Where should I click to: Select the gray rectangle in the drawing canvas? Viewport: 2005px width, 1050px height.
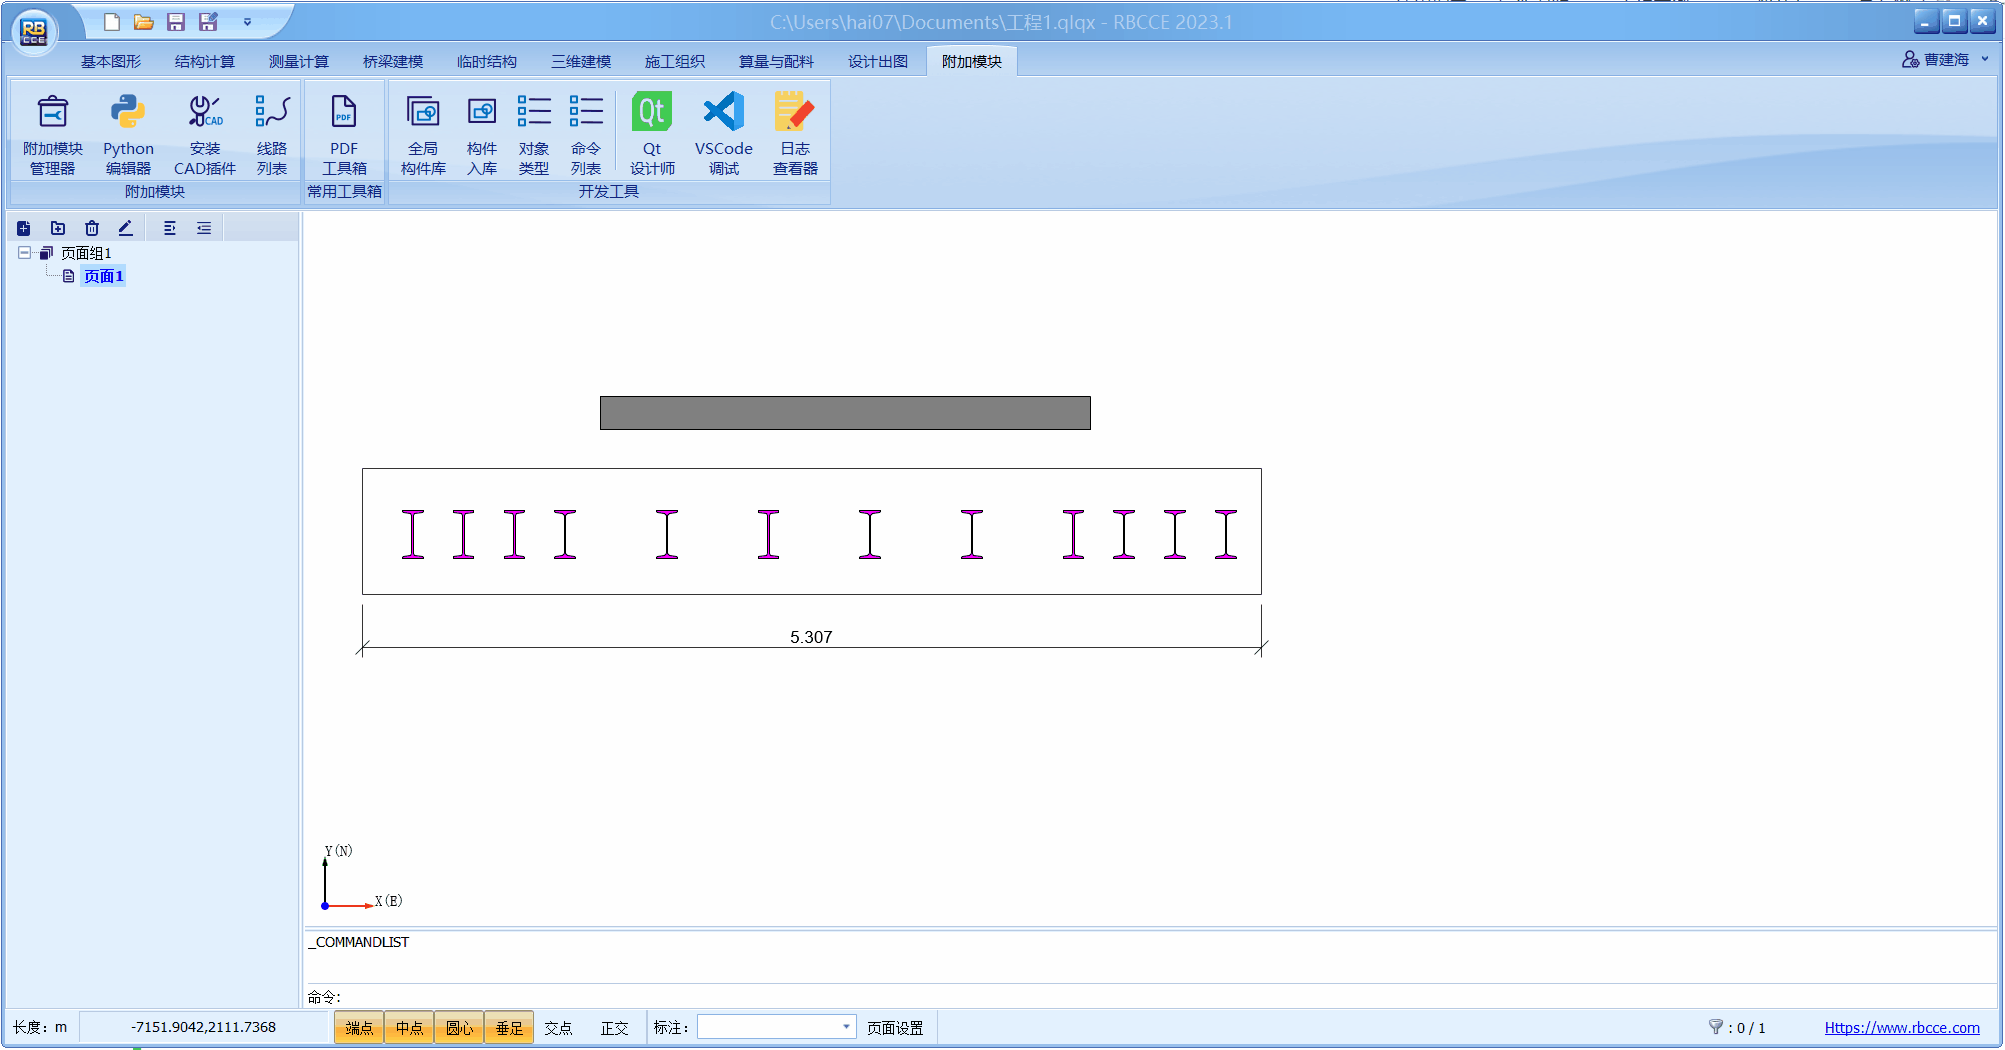click(x=845, y=413)
